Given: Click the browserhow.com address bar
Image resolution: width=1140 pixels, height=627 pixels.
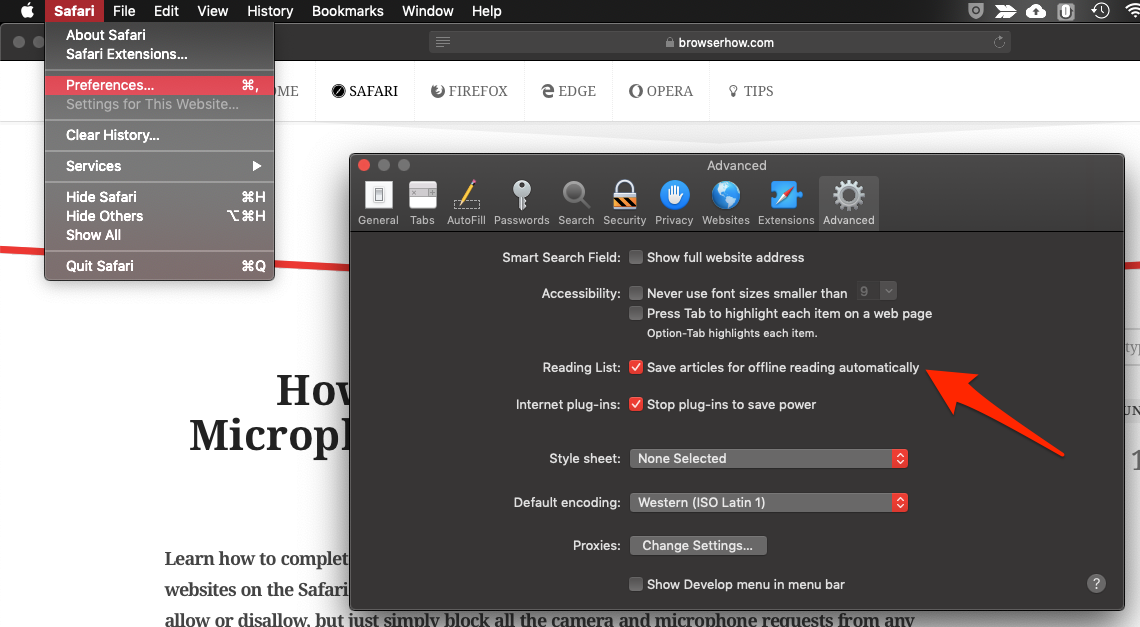Looking at the screenshot, I should (x=719, y=42).
